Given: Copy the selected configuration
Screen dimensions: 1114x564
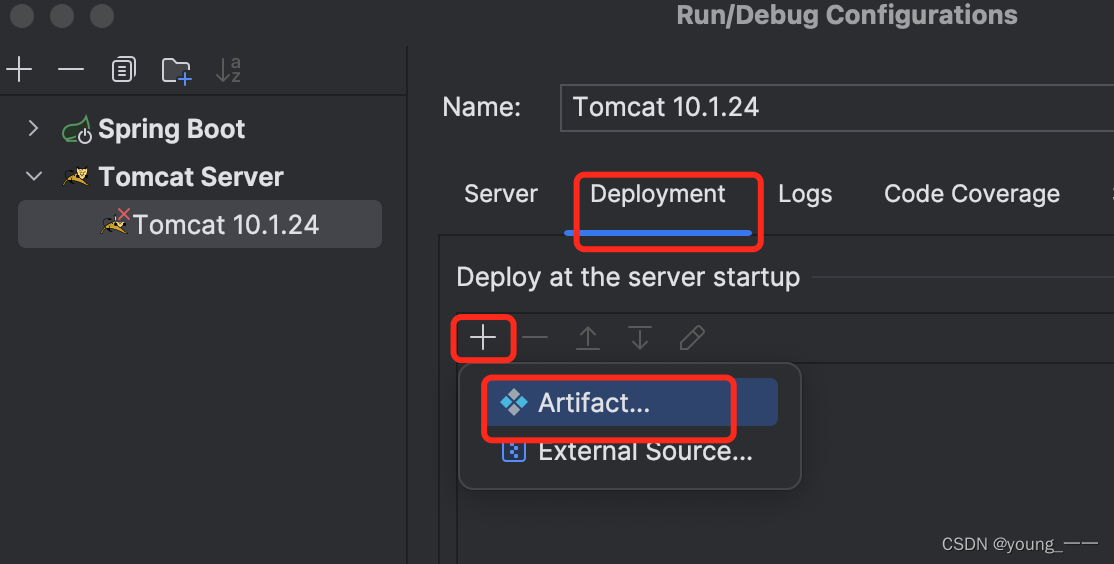Looking at the screenshot, I should pos(124,70).
